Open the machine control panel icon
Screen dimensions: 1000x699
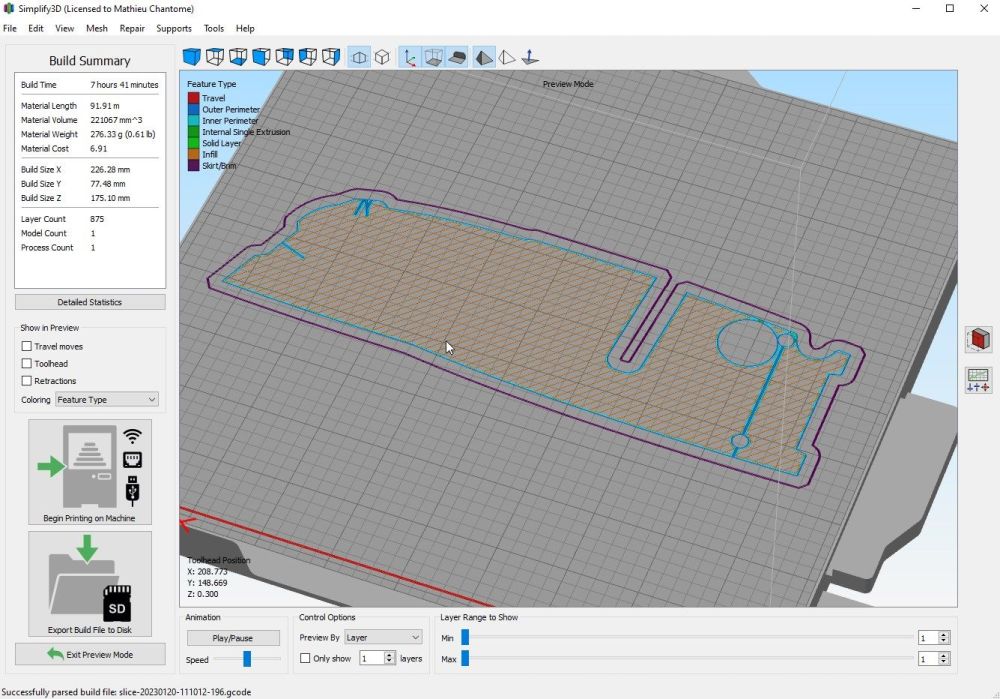pos(978,380)
